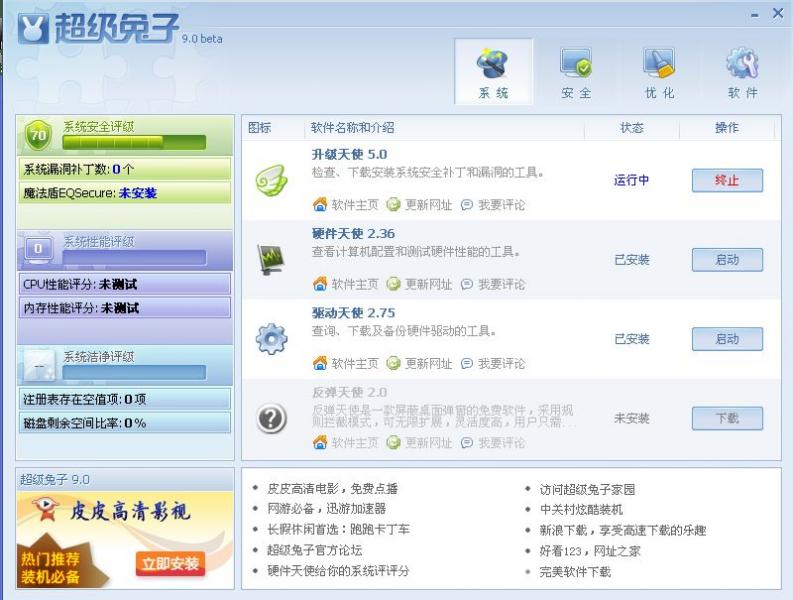Click the system performance monitor icon
The image size is (793, 600).
(38, 249)
